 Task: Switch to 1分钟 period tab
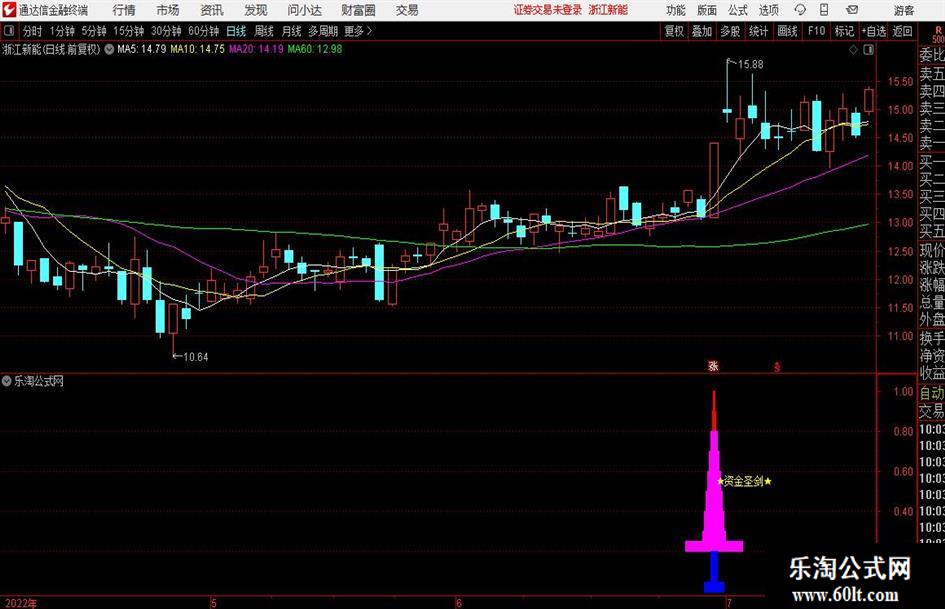click(x=62, y=31)
